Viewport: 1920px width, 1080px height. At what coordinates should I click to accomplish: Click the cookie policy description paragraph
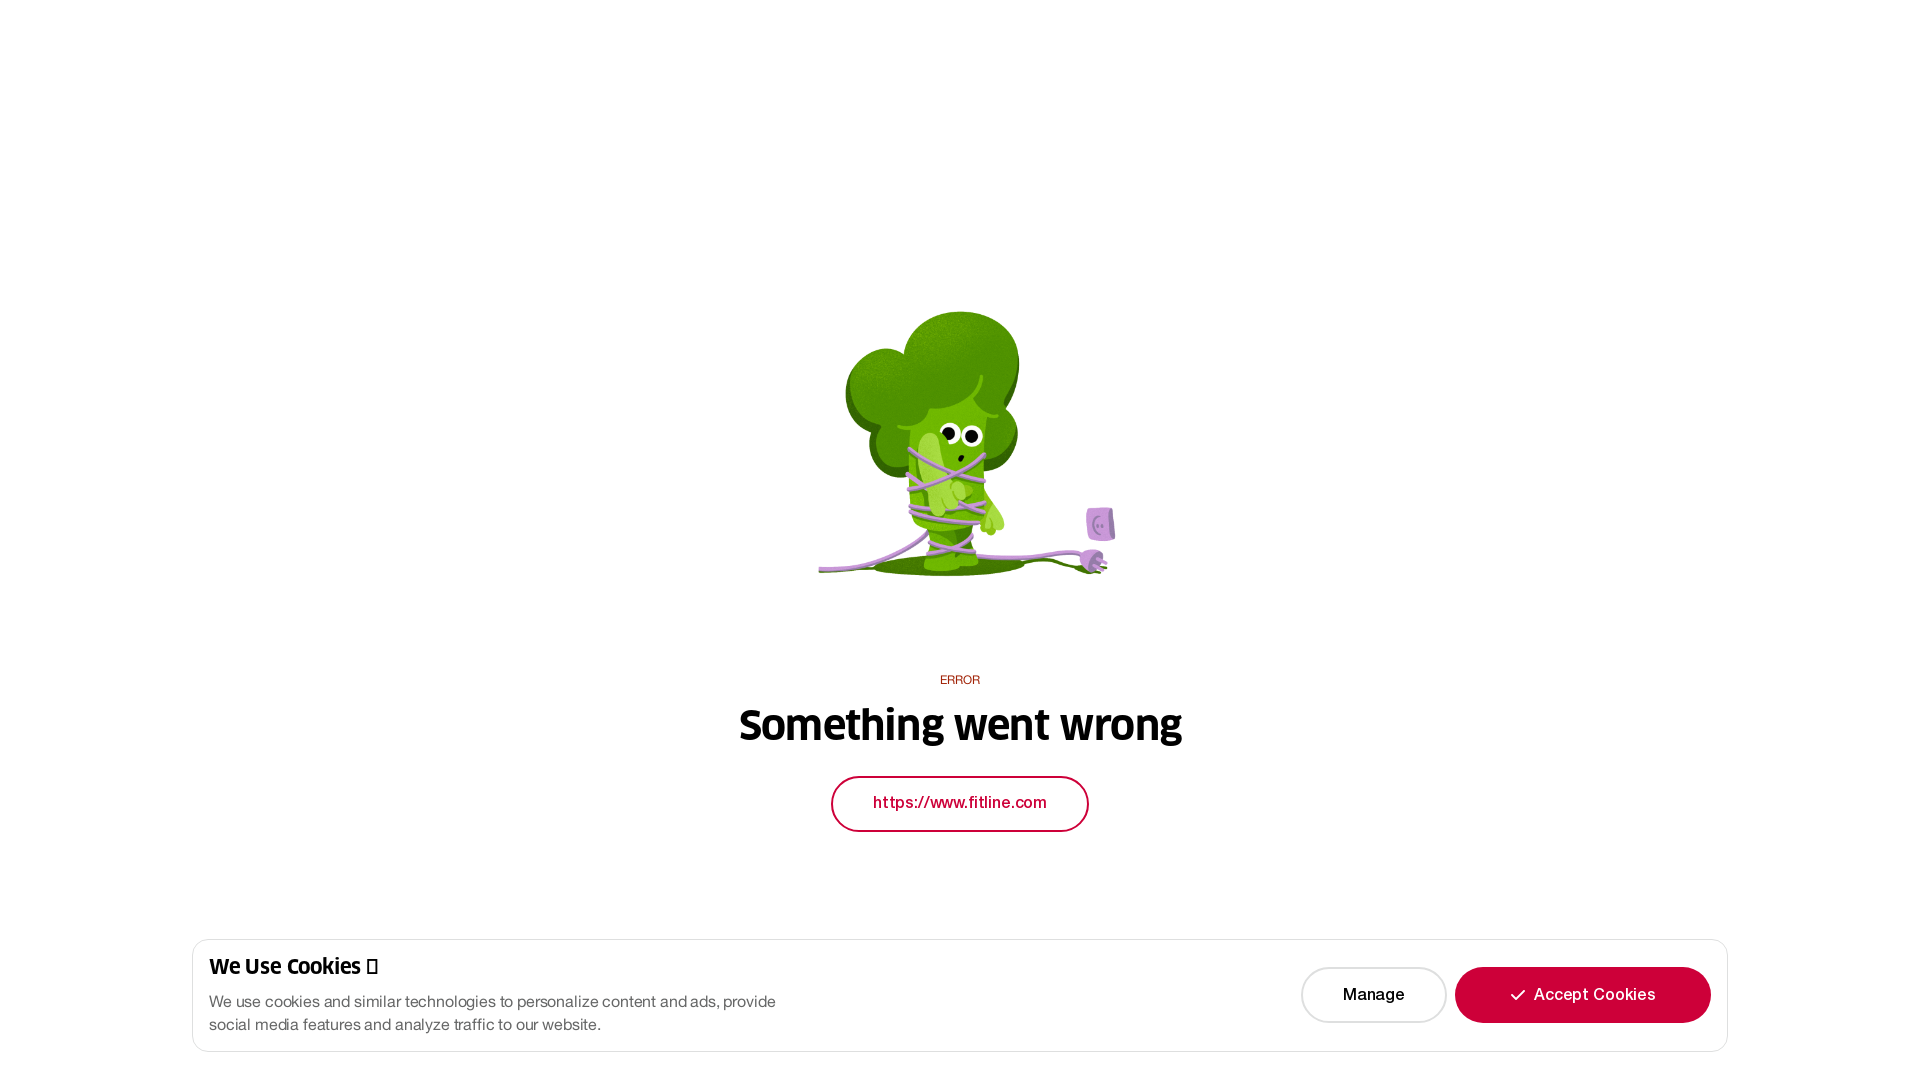492,1013
